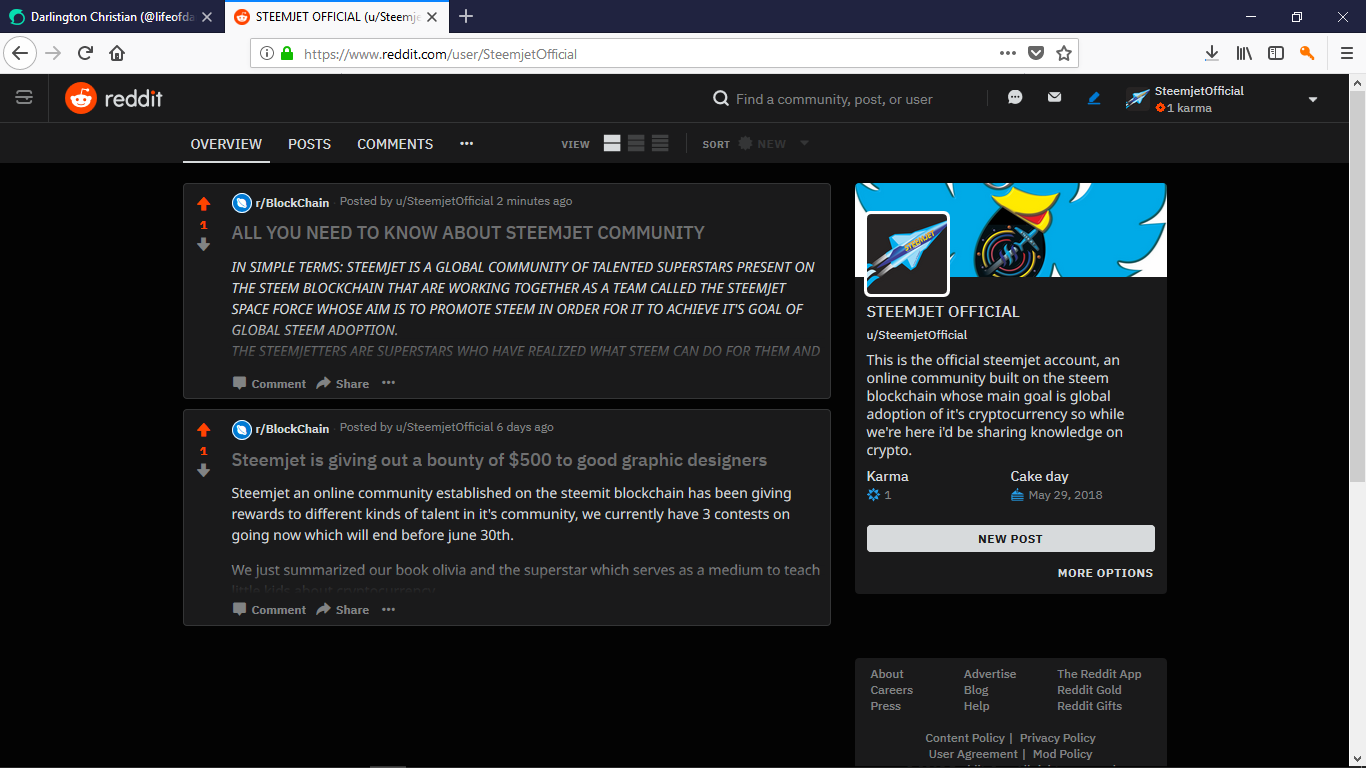This screenshot has height=768, width=1366.
Task: Open page actions ellipsis in URL bar
Action: point(1008,53)
